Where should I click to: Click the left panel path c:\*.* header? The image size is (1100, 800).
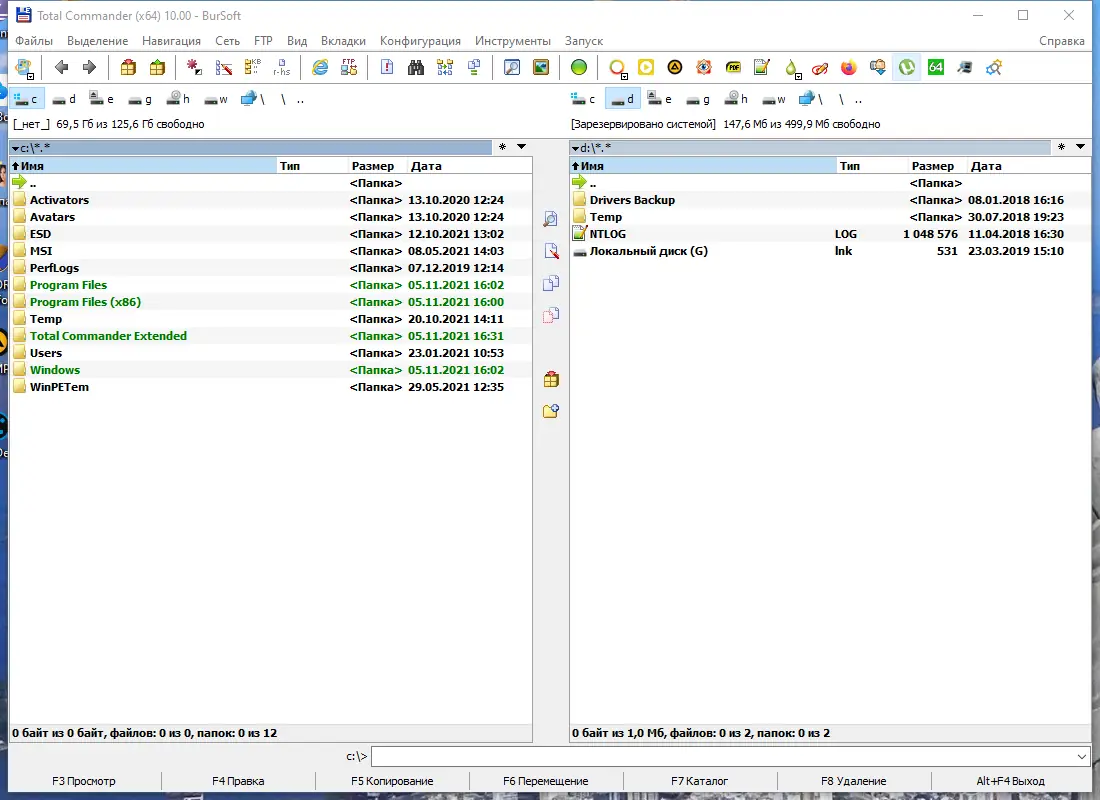click(x=250, y=147)
